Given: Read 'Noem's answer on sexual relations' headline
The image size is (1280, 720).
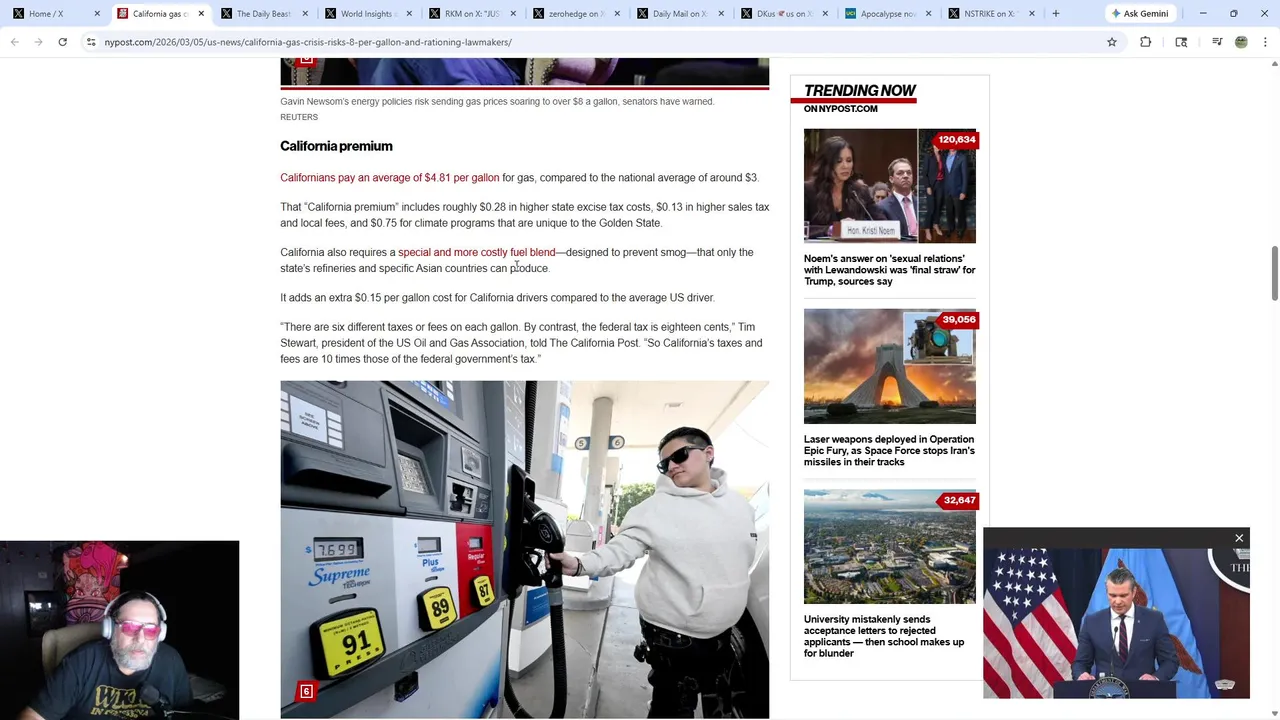Looking at the screenshot, I should 889,270.
